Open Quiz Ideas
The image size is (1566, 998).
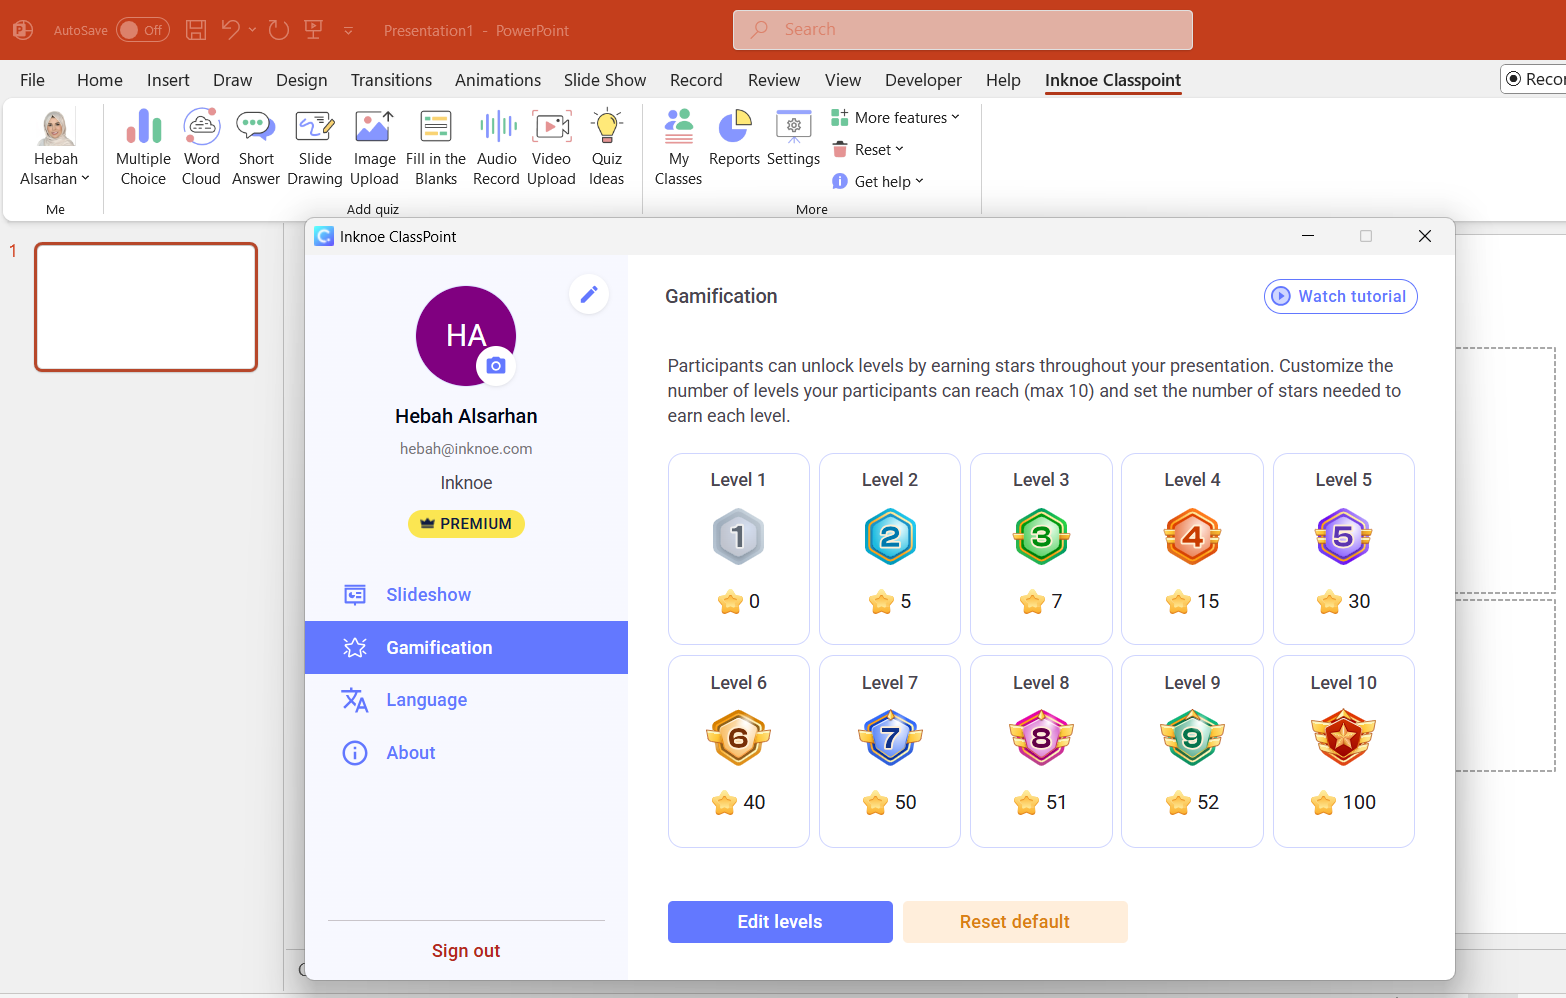[607, 148]
